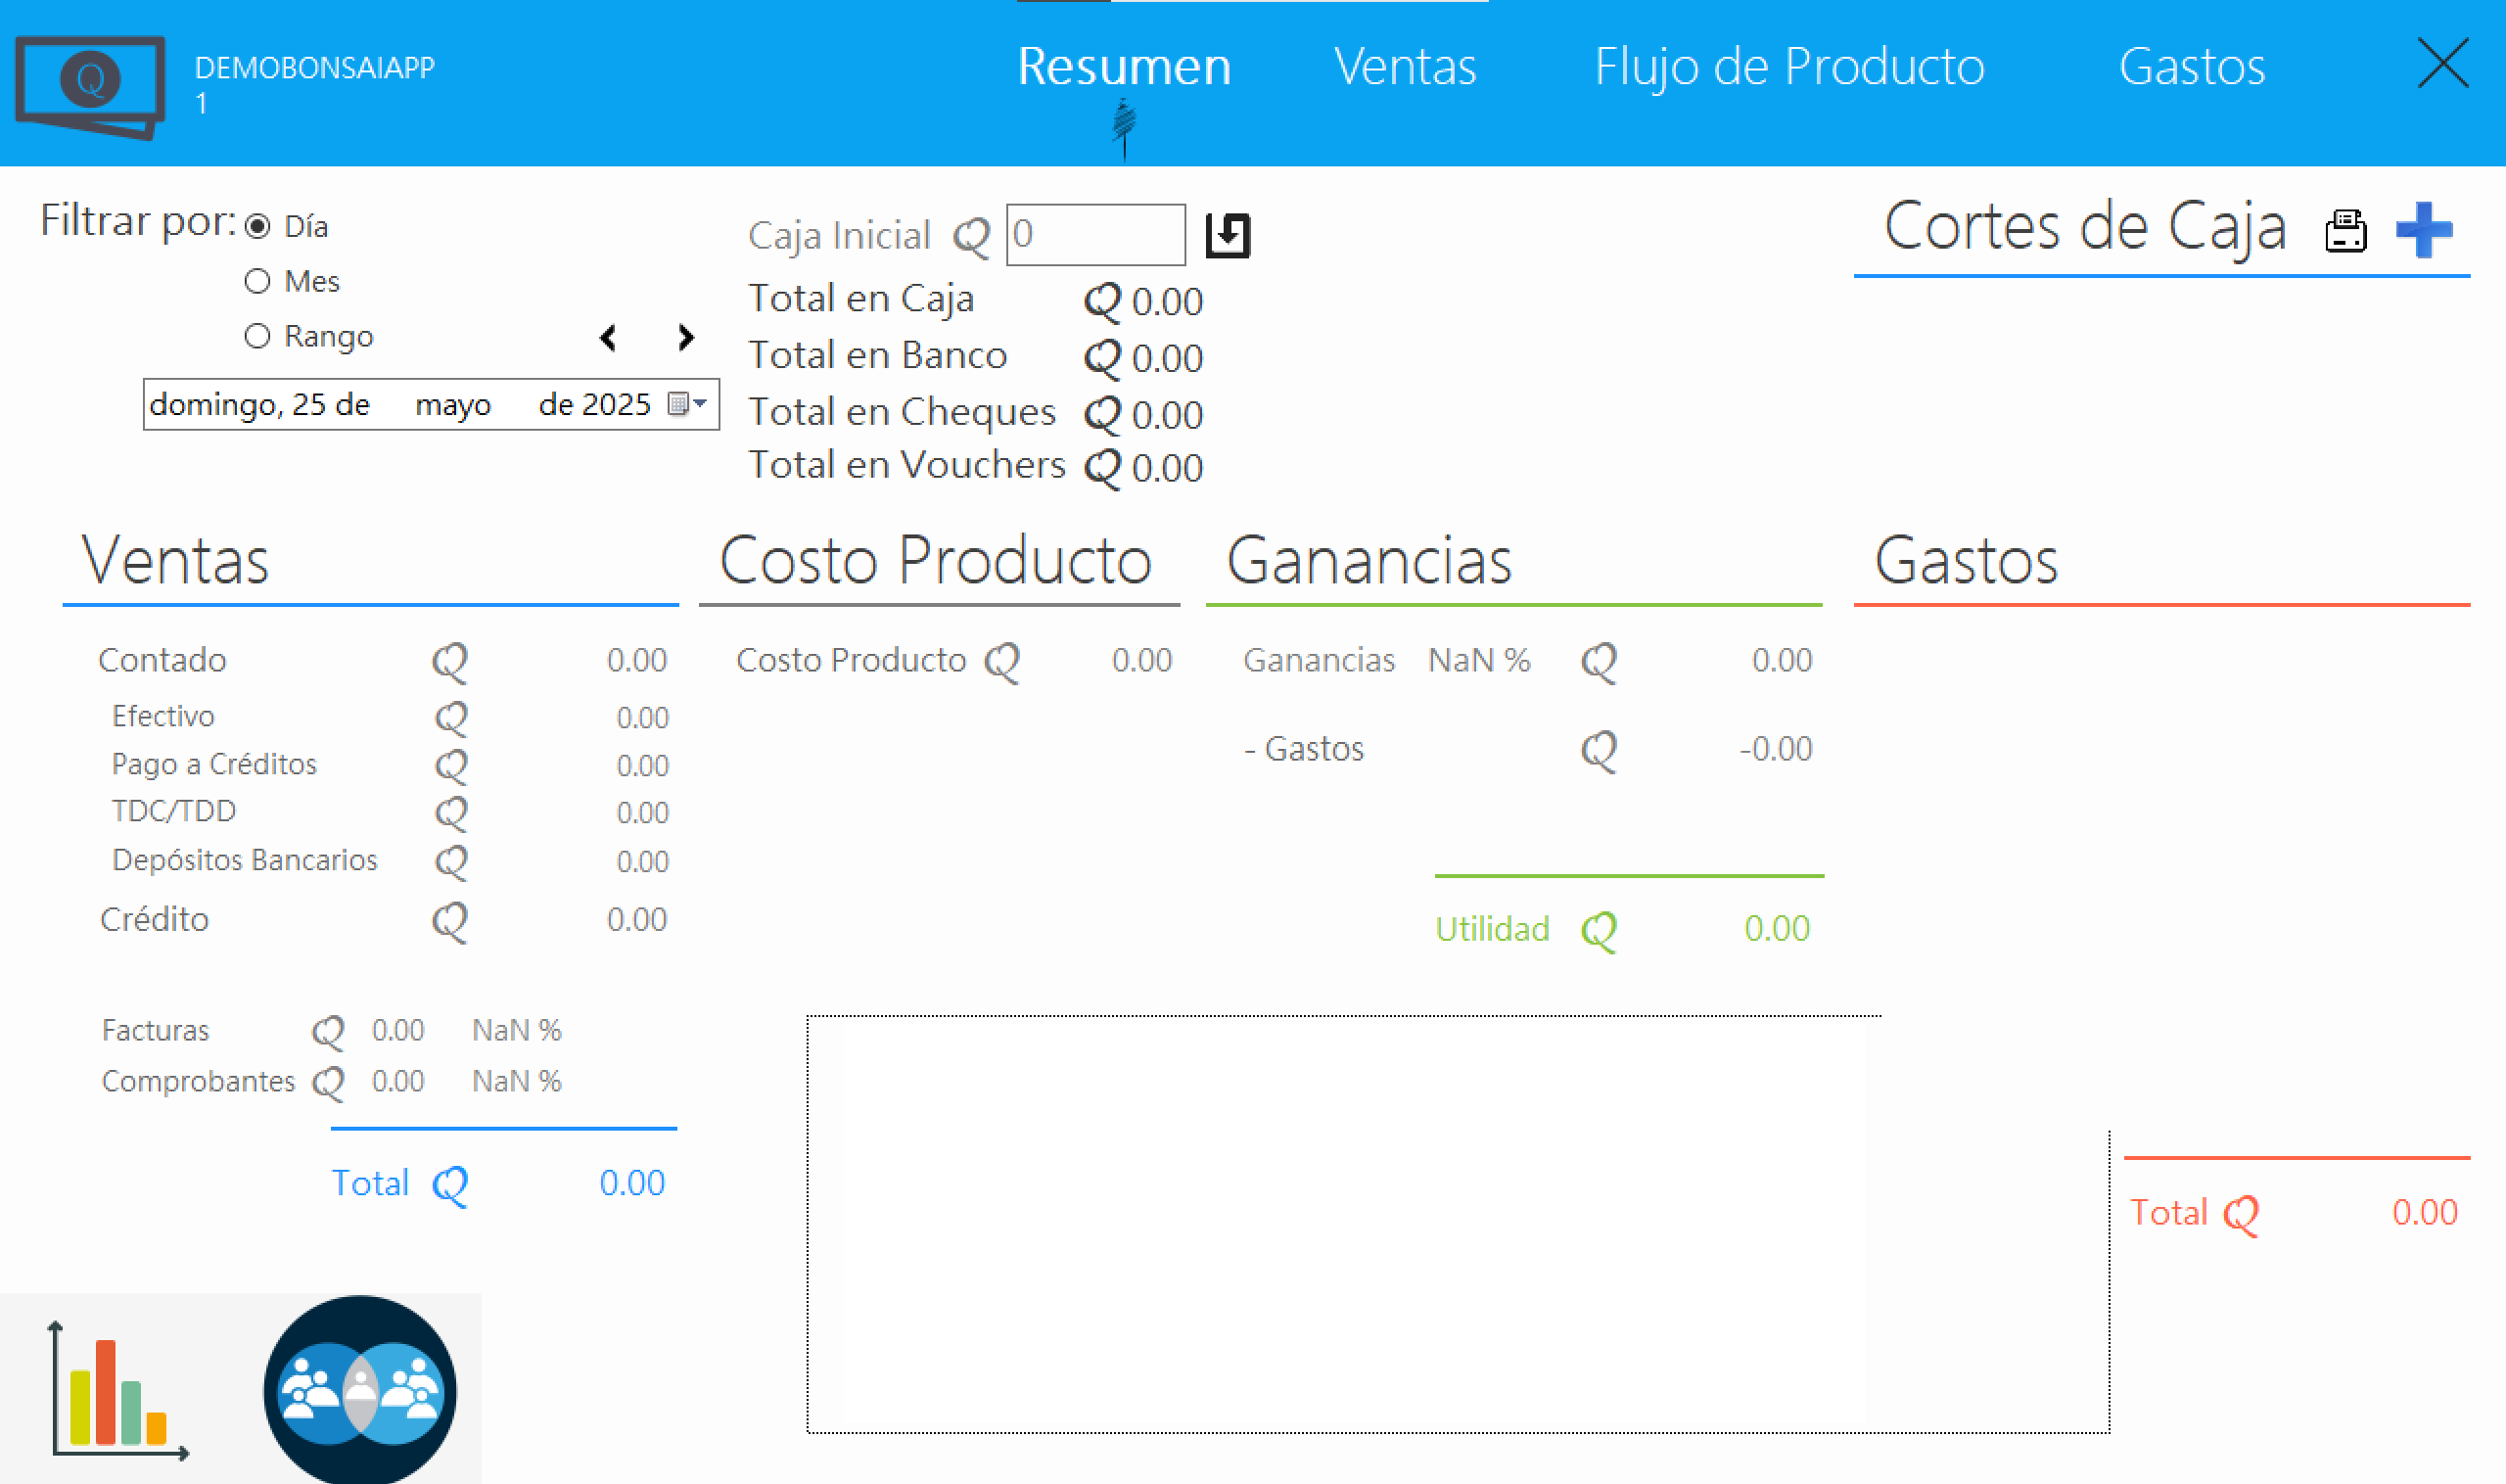Click the save Caja Inicial icon
2506x1484 pixels.
(x=1227, y=236)
